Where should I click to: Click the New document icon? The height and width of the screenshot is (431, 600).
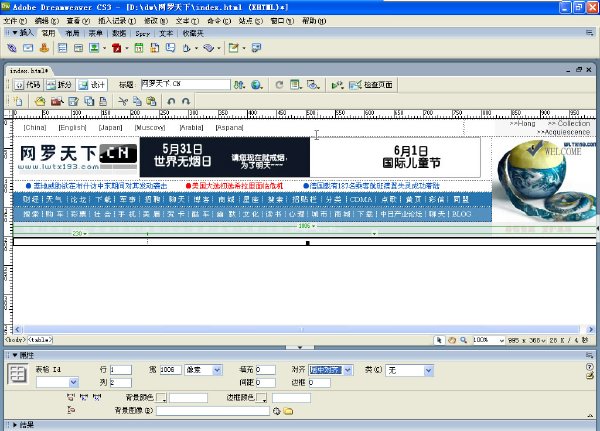[x=18, y=101]
